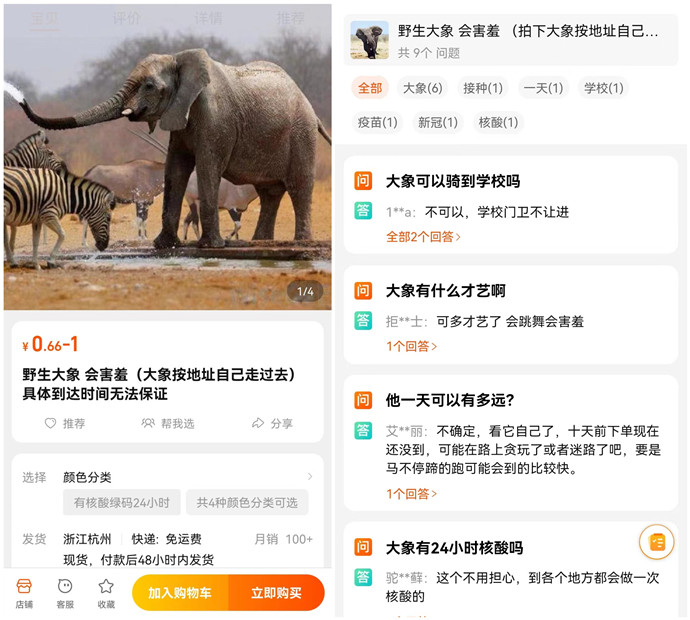This screenshot has height=620, width=690.
Task: Switch to the 评价 tab
Action: click(126, 18)
